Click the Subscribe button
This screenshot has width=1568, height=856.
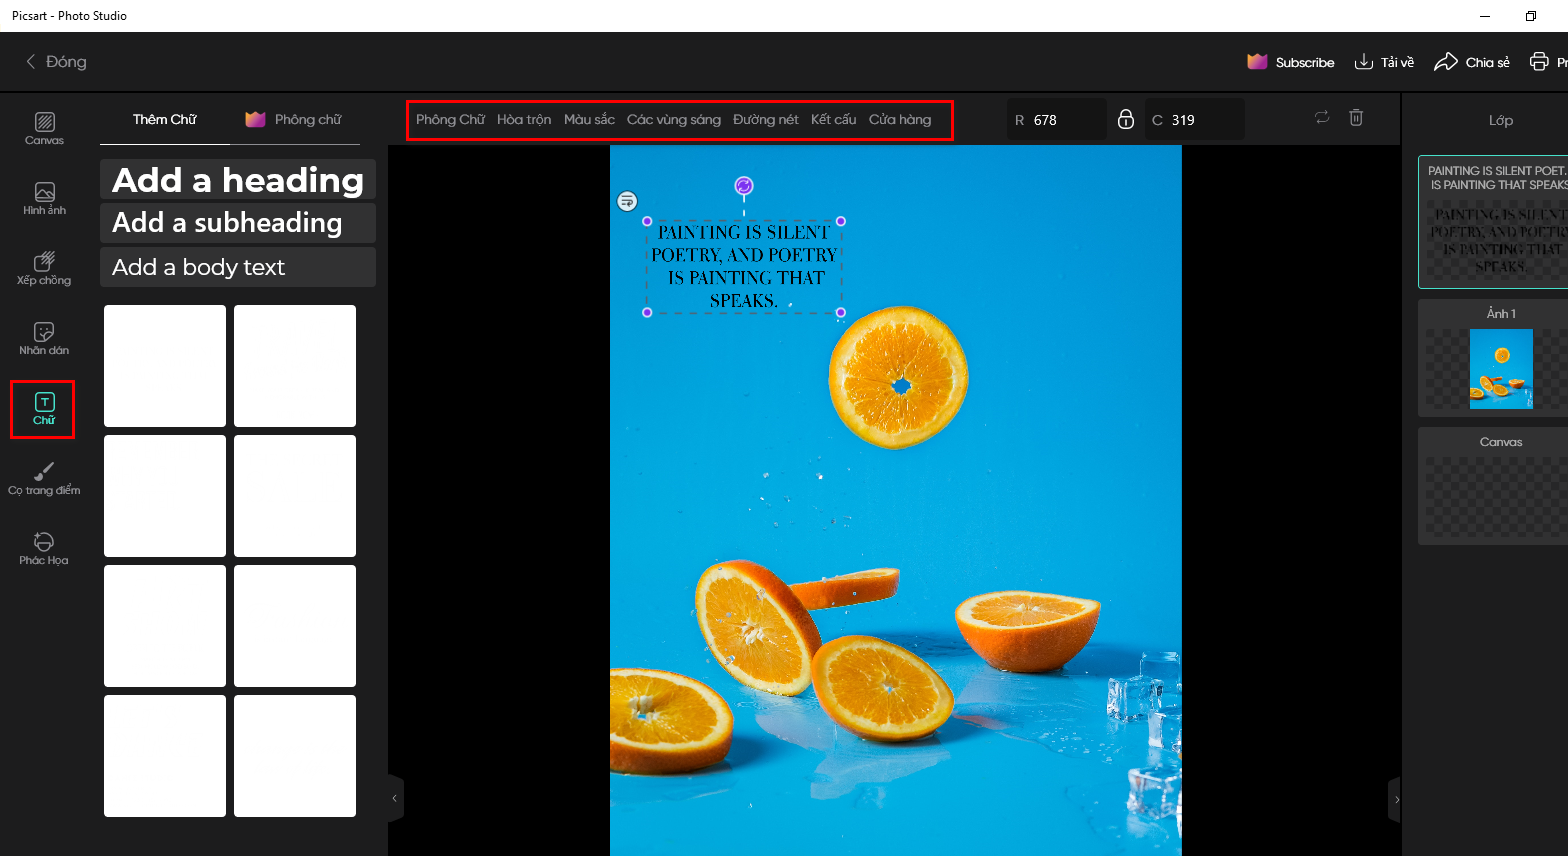(x=1291, y=62)
